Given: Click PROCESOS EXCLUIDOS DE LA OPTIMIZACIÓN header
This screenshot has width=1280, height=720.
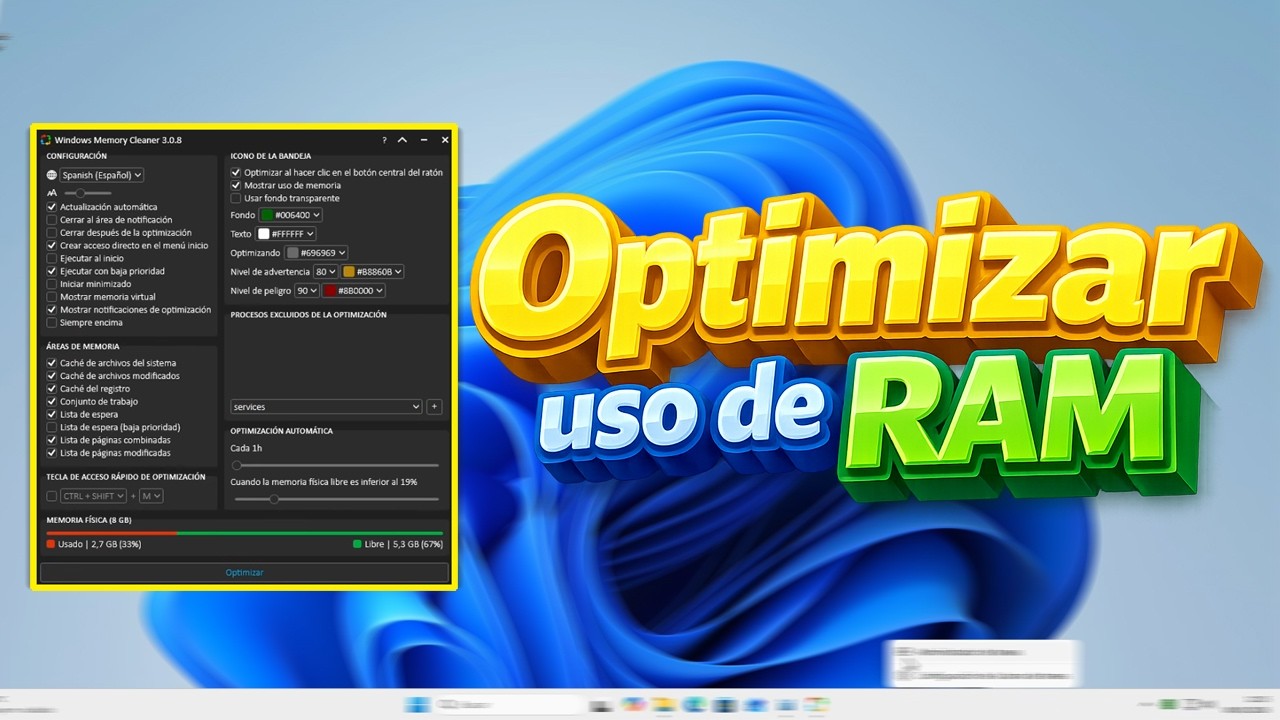Looking at the screenshot, I should point(308,315).
